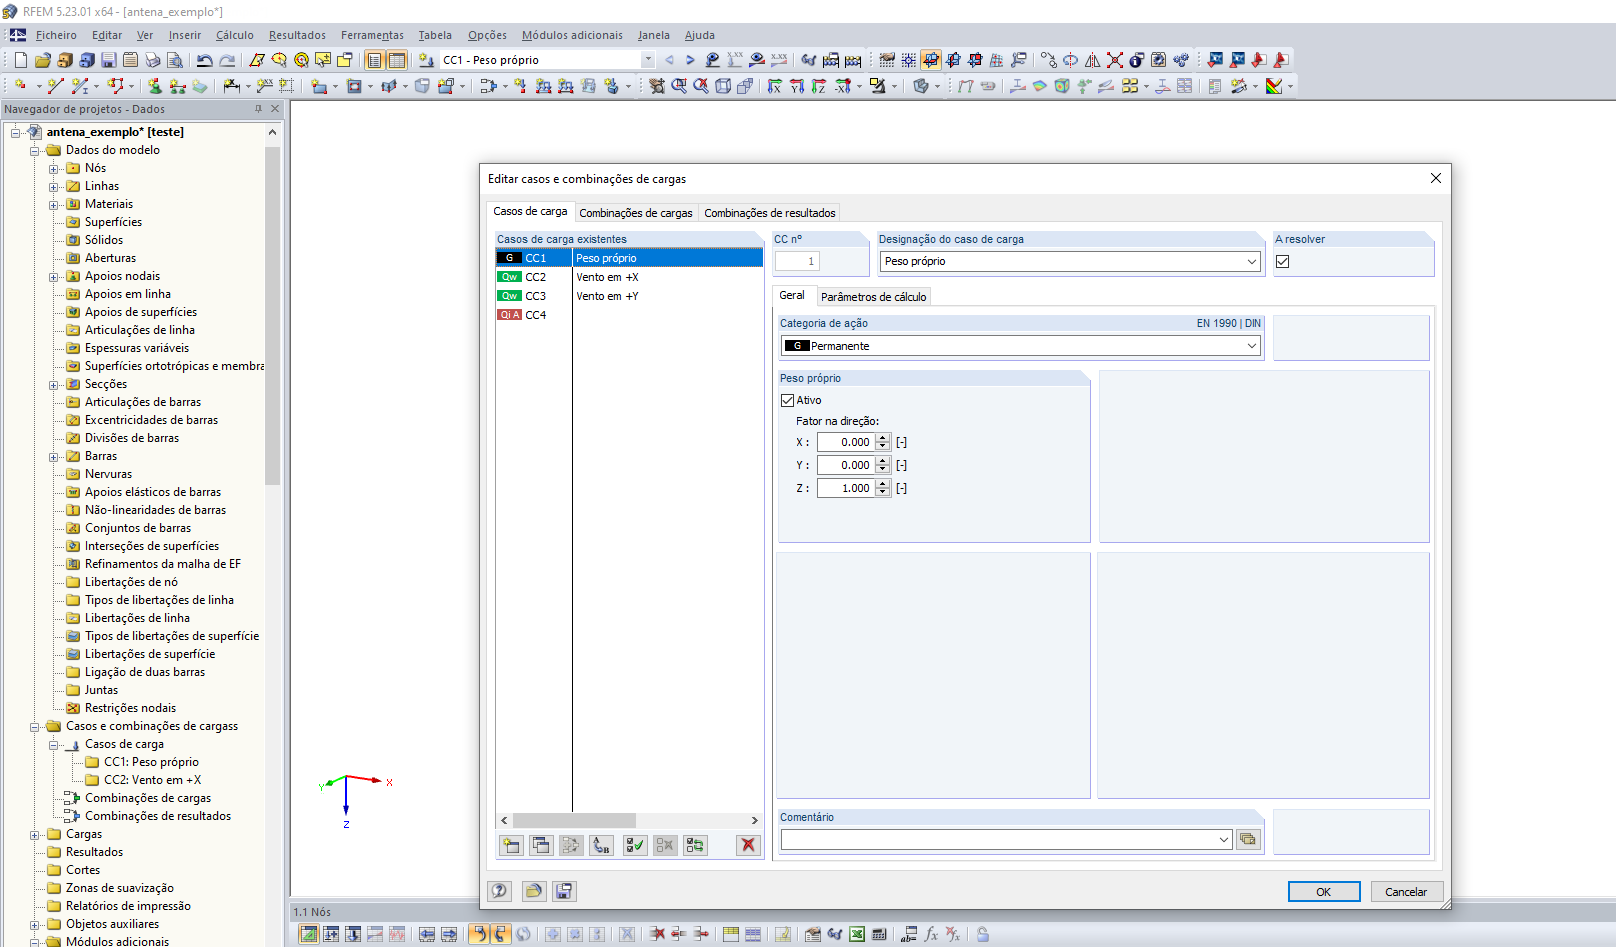Image resolution: width=1616 pixels, height=947 pixels.
Task: Create a new load case in dialog
Action: (511, 845)
